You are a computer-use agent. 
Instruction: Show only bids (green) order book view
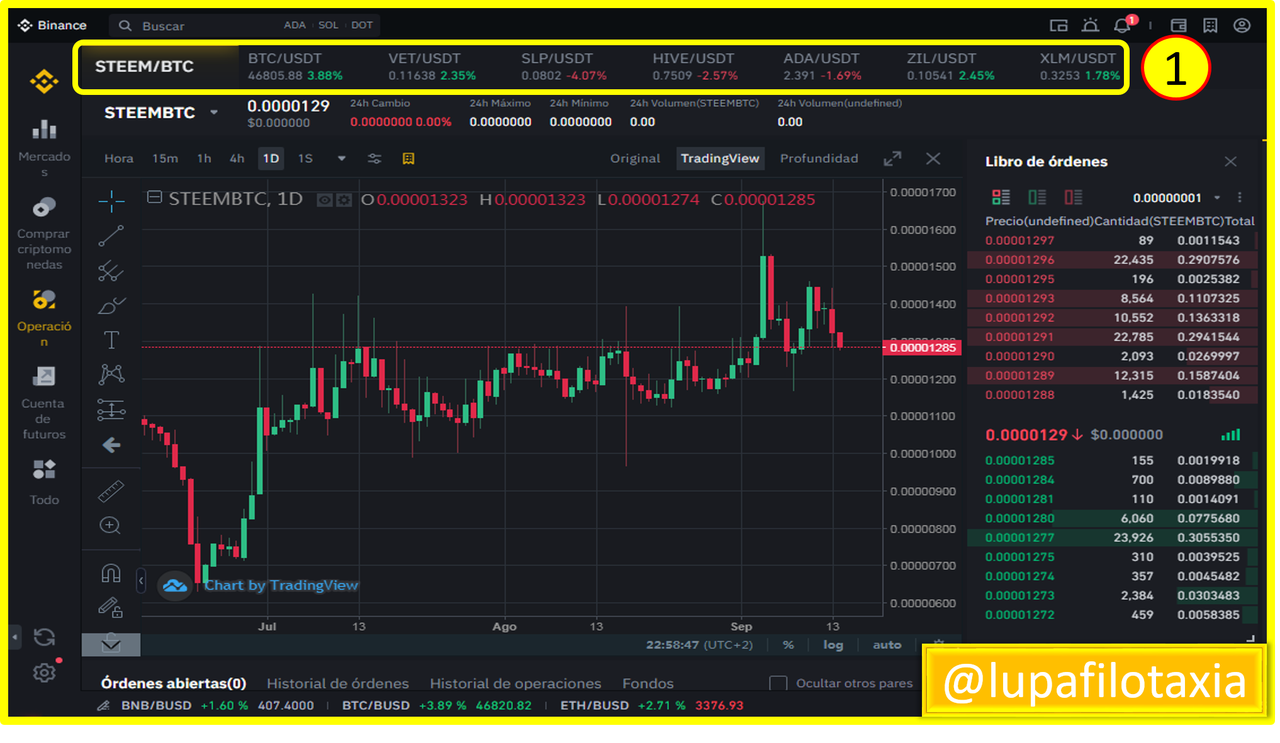coord(1037,197)
